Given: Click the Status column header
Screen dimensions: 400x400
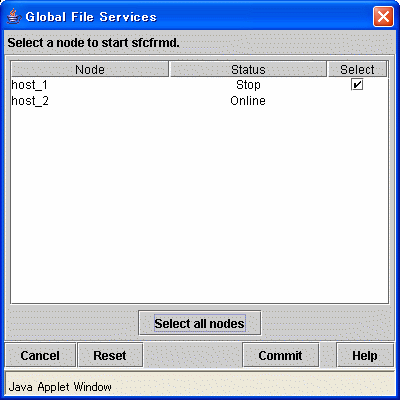Looking at the screenshot, I should 248,69.
